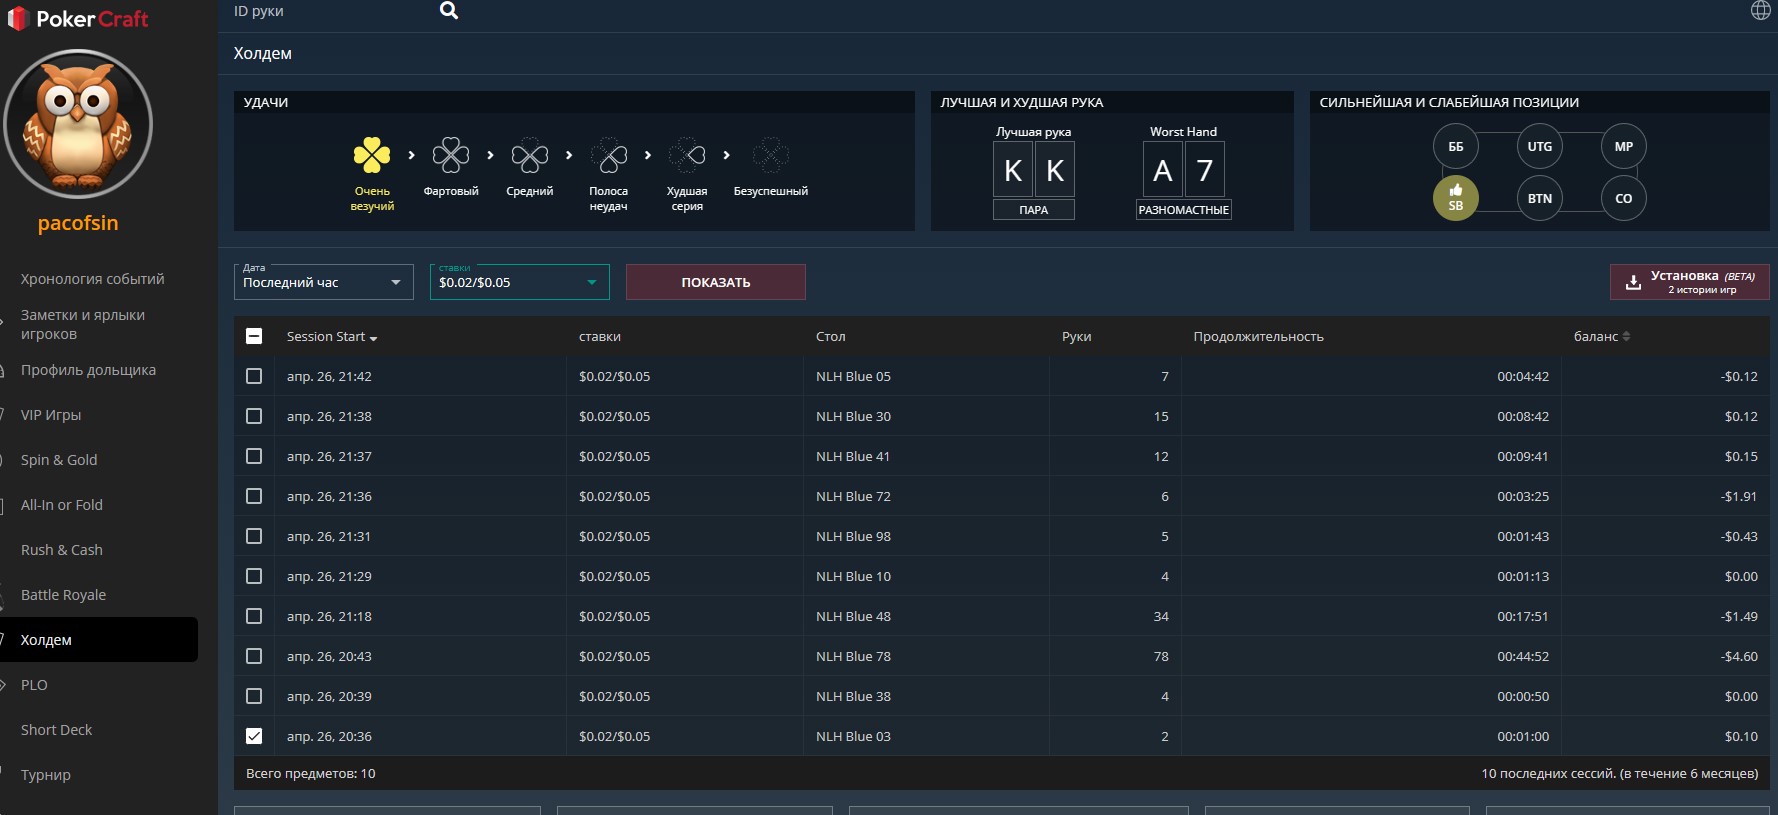1778x815 pixels.
Task: Open the ставки dropdown $0.02/$0.05
Action: (x=520, y=282)
